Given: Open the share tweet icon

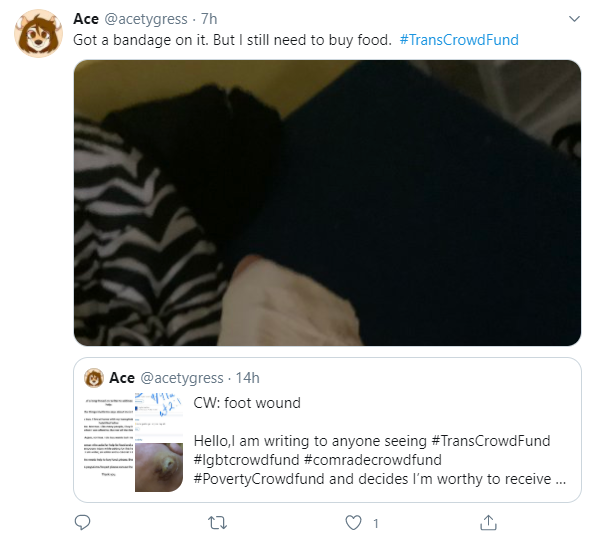Looking at the screenshot, I should (x=488, y=523).
